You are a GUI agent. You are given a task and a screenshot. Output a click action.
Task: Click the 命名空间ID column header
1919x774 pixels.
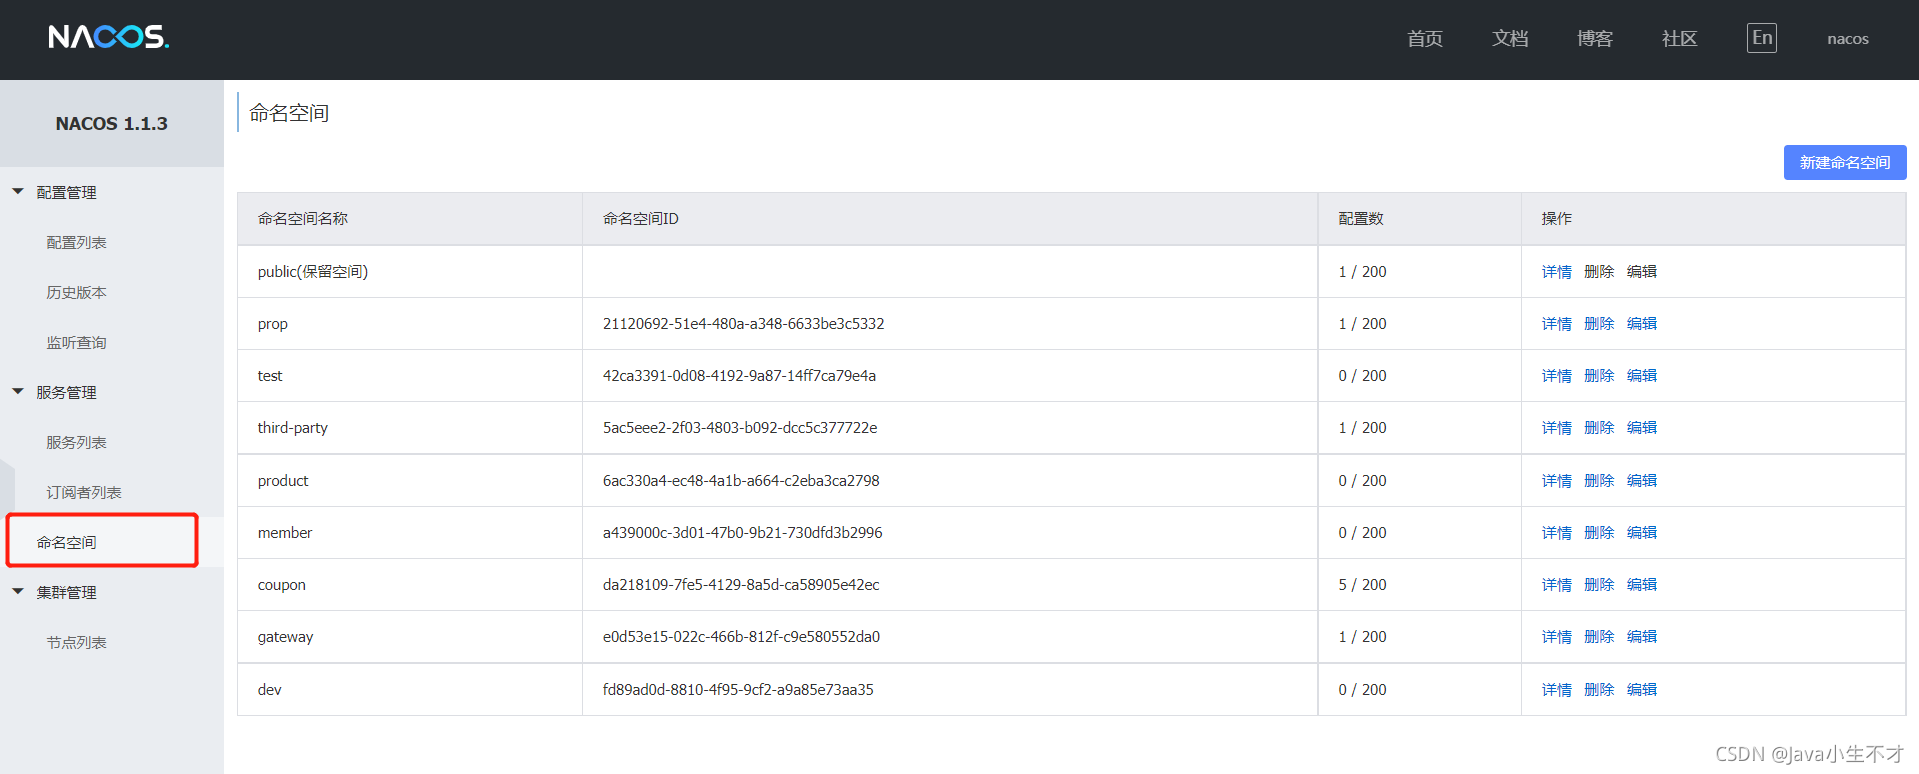click(x=640, y=218)
